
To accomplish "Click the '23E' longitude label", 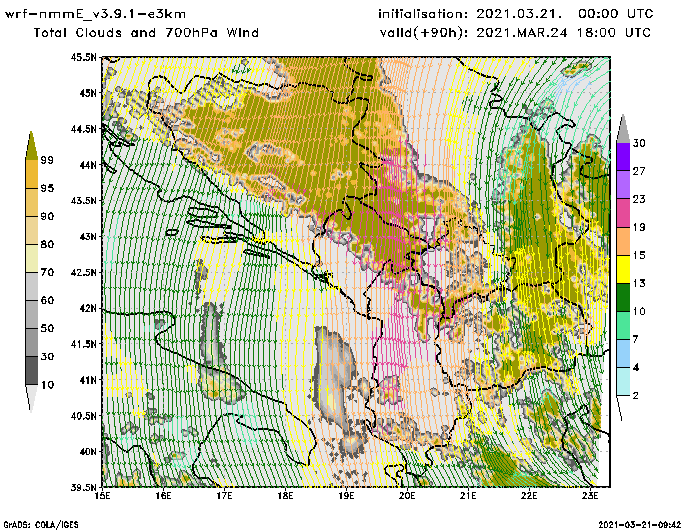I will point(590,496).
